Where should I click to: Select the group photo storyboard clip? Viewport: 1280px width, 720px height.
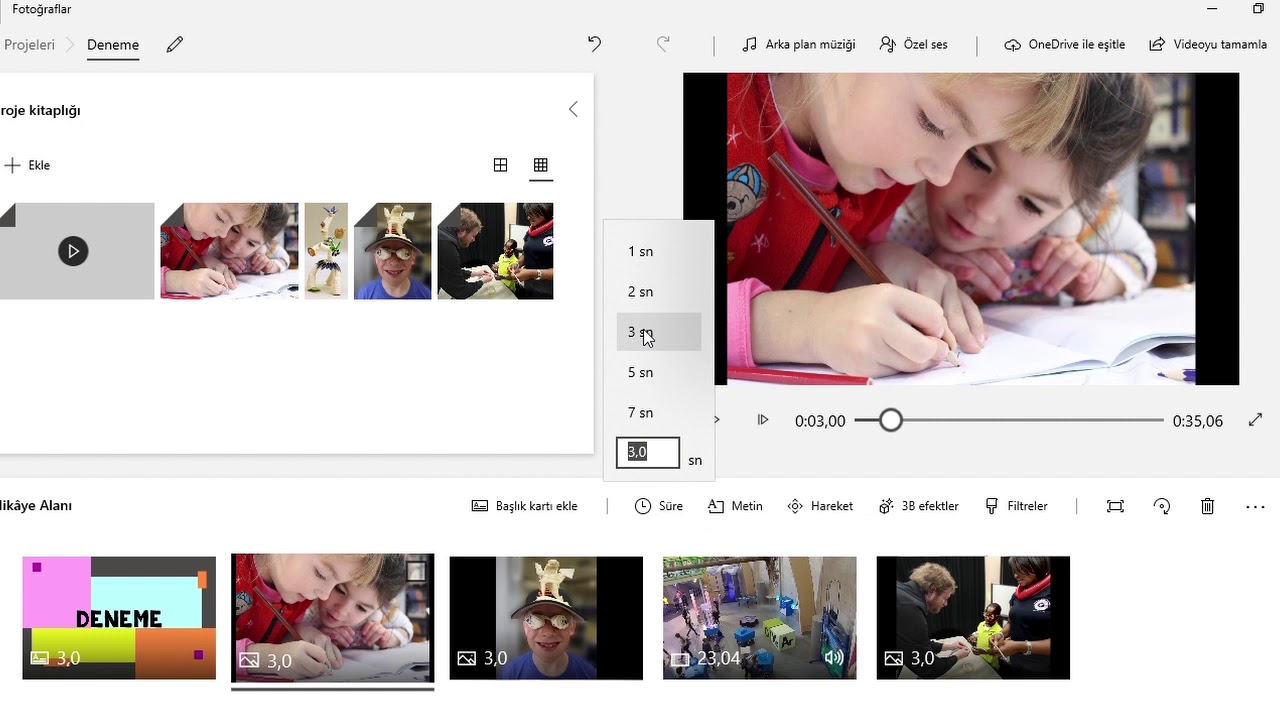(x=973, y=618)
